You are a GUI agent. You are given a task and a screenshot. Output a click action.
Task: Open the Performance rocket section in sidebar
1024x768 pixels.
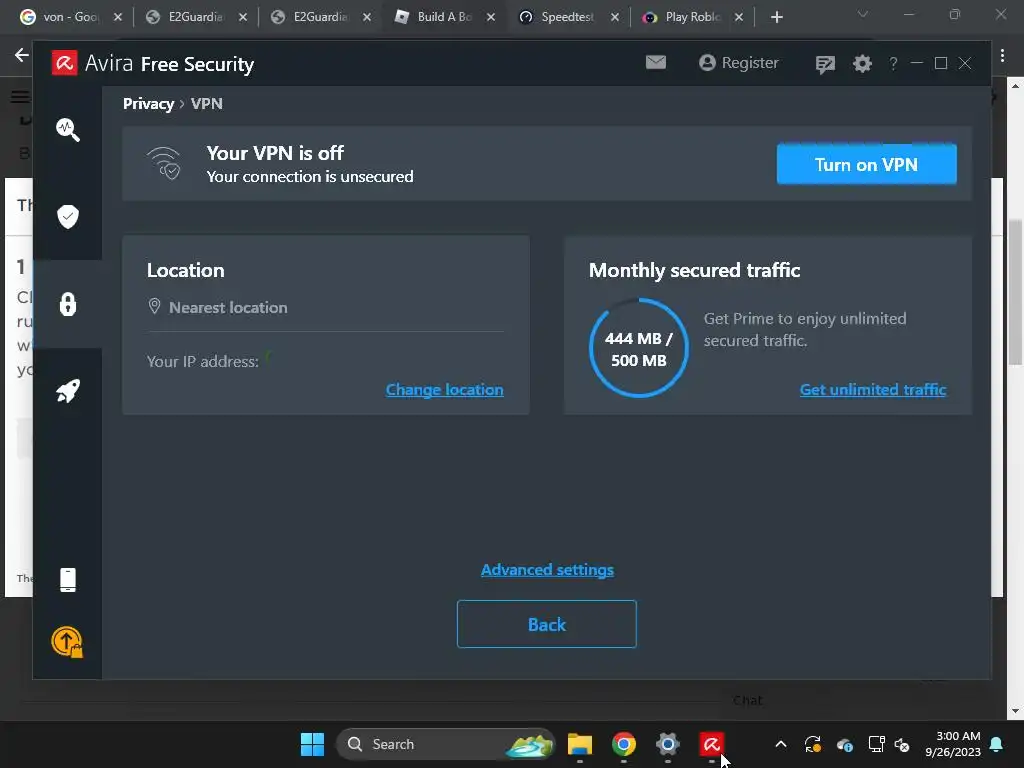[68, 391]
